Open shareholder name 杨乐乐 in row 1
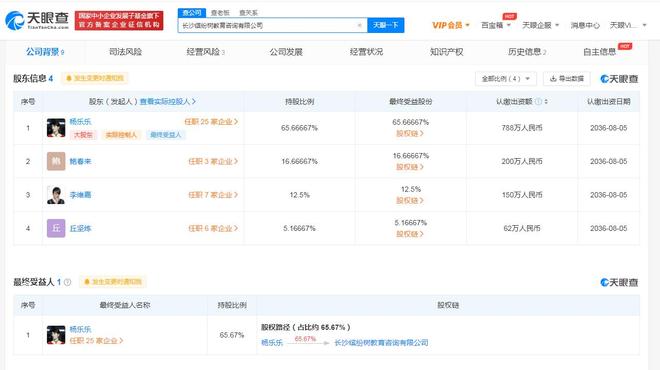 point(80,122)
